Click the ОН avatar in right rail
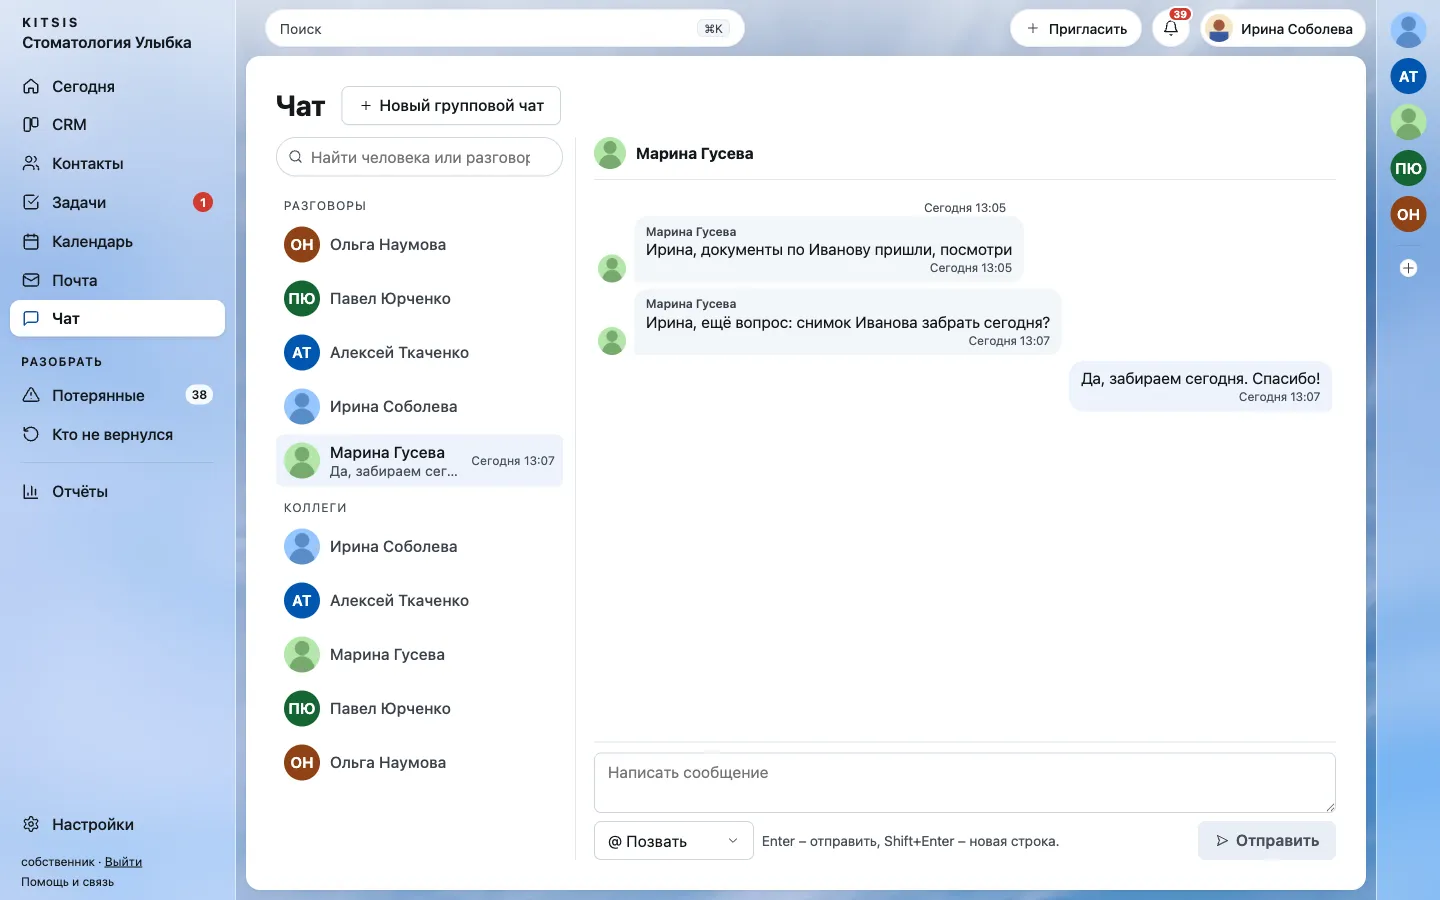Viewport: 1440px width, 900px height. tap(1408, 214)
